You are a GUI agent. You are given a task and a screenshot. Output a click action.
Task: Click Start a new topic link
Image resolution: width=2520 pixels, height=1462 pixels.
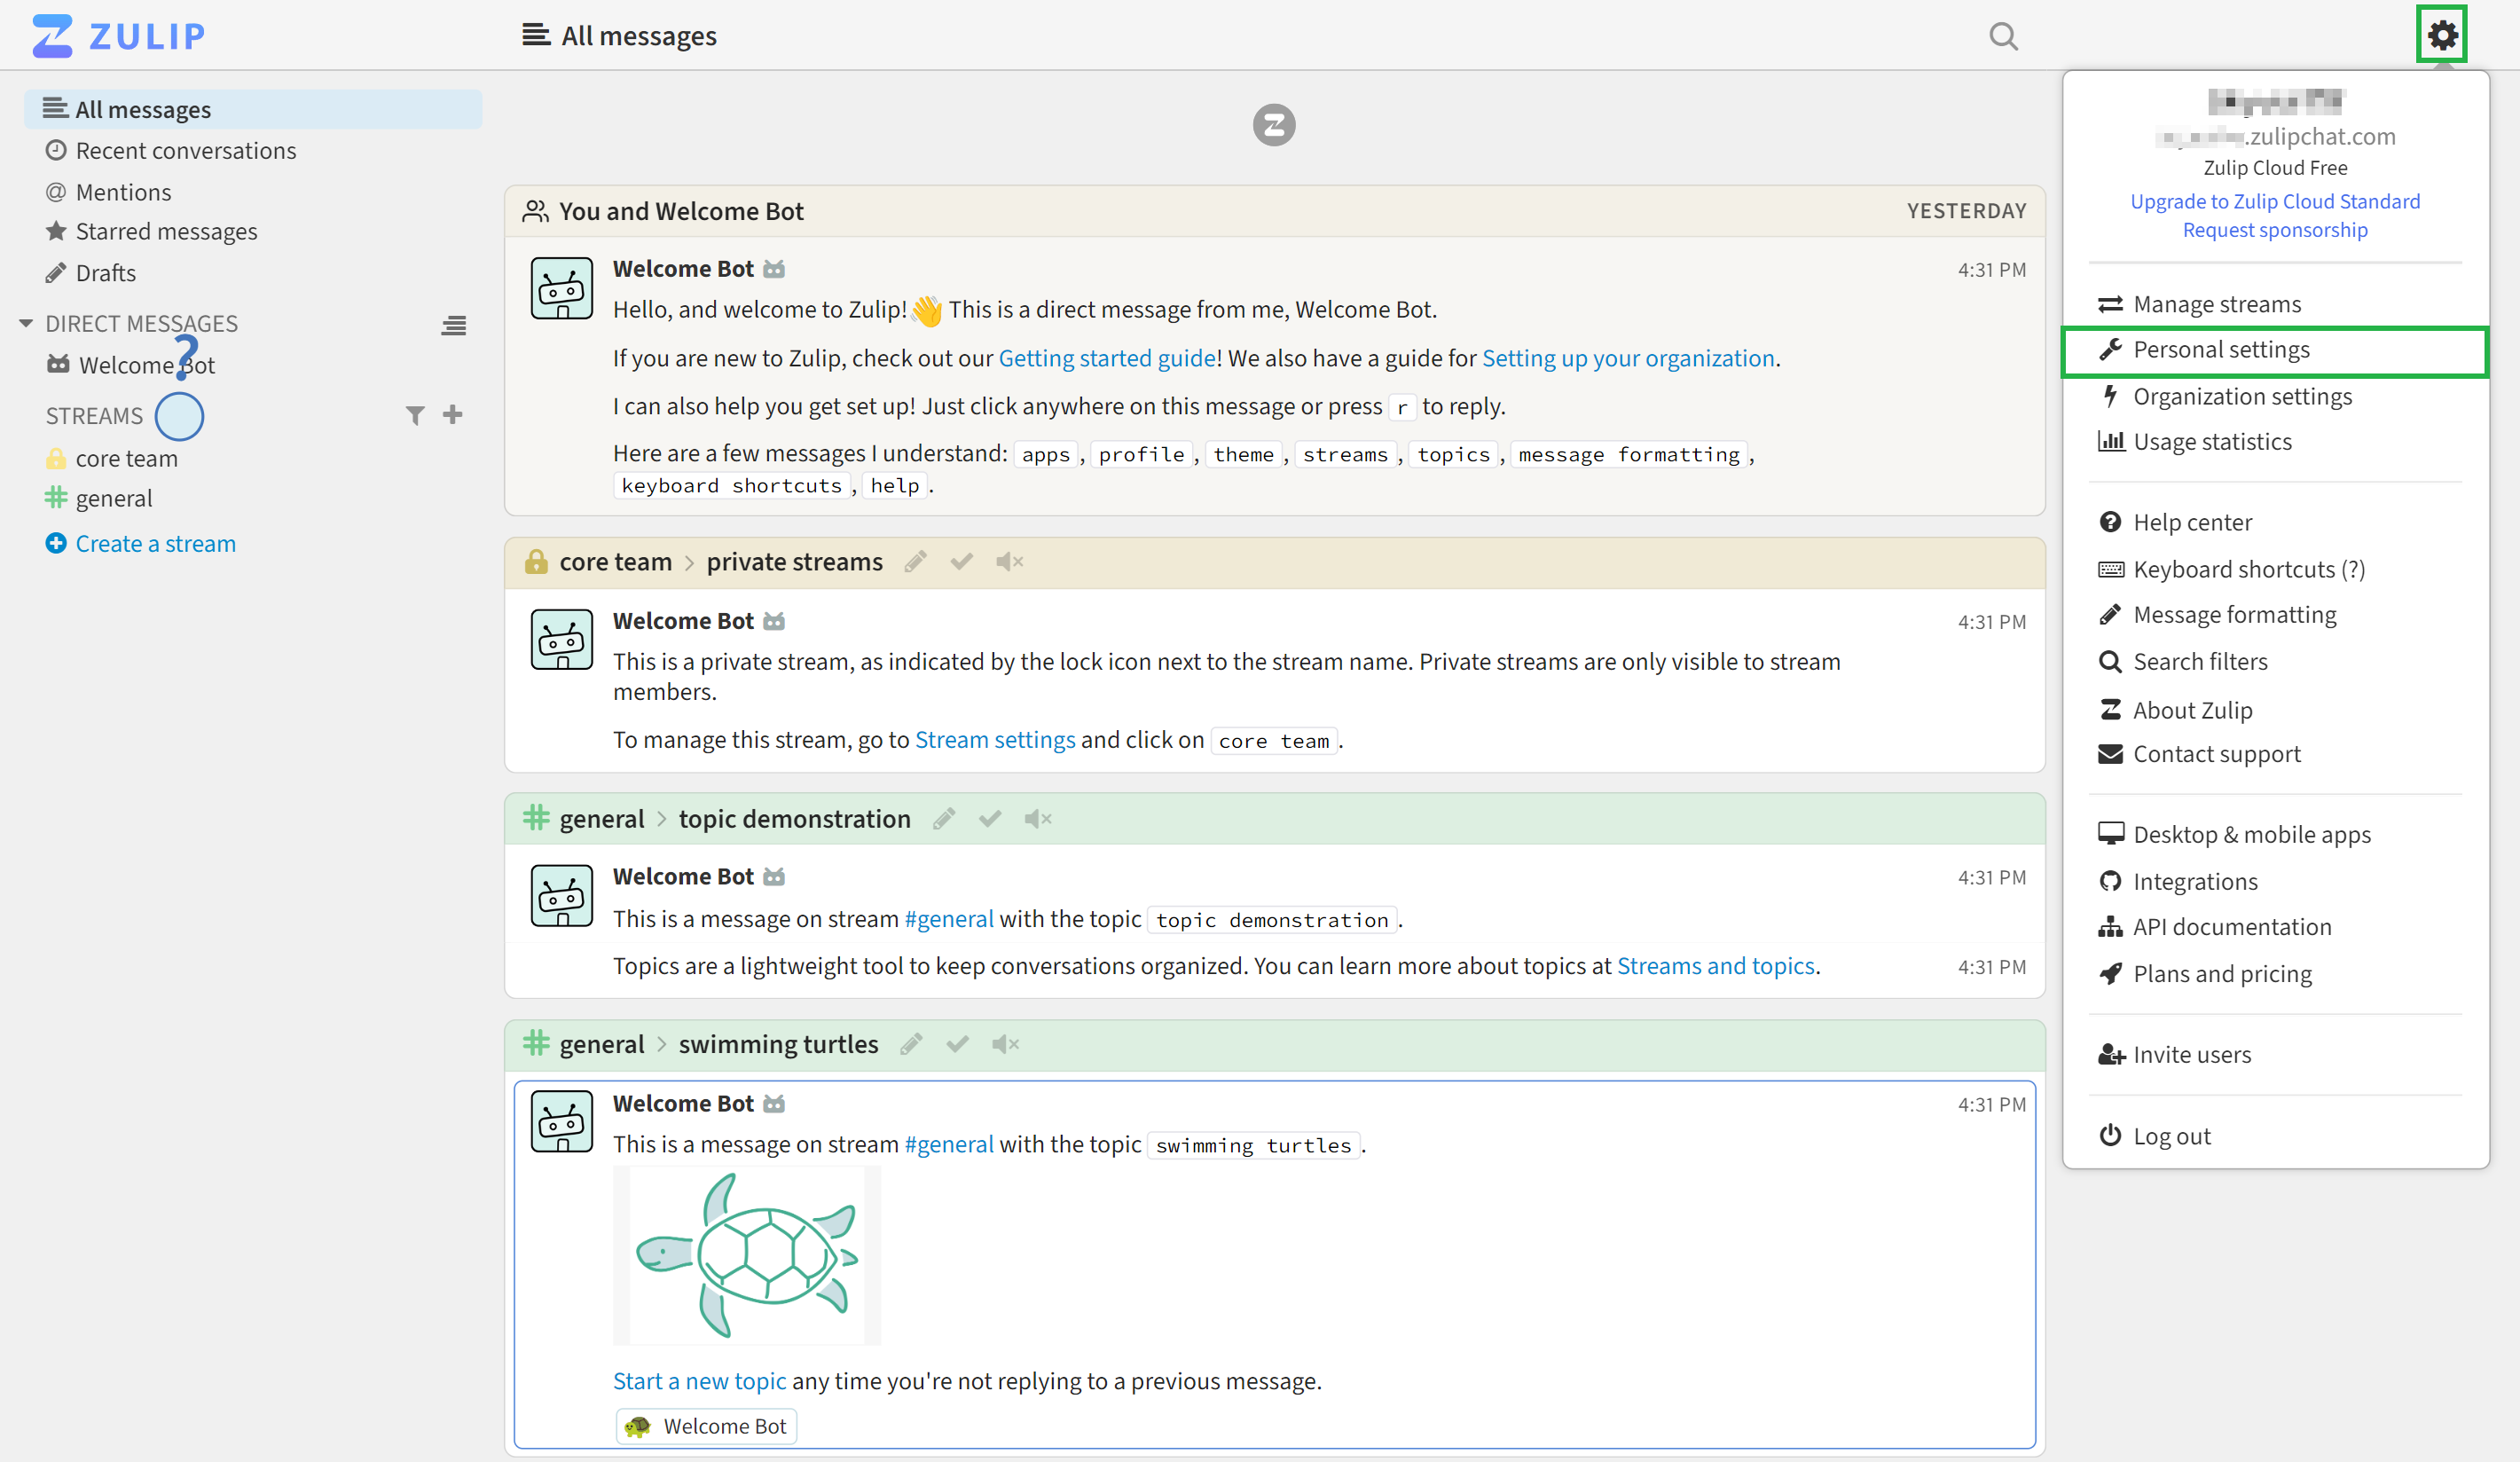[699, 1382]
